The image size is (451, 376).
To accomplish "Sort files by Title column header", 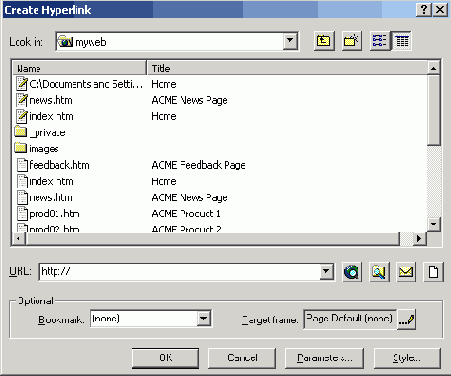I will pyautogui.click(x=287, y=68).
